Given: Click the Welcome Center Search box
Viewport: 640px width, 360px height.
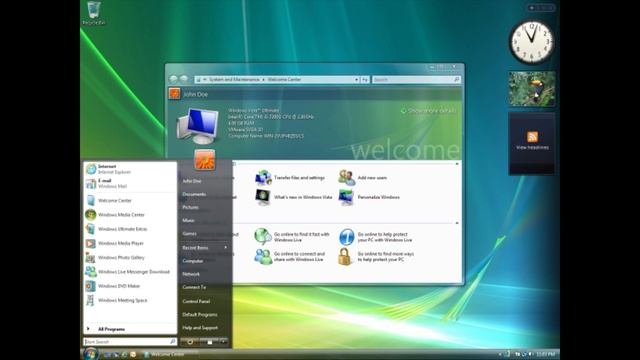Looking at the screenshot, I should [416, 80].
